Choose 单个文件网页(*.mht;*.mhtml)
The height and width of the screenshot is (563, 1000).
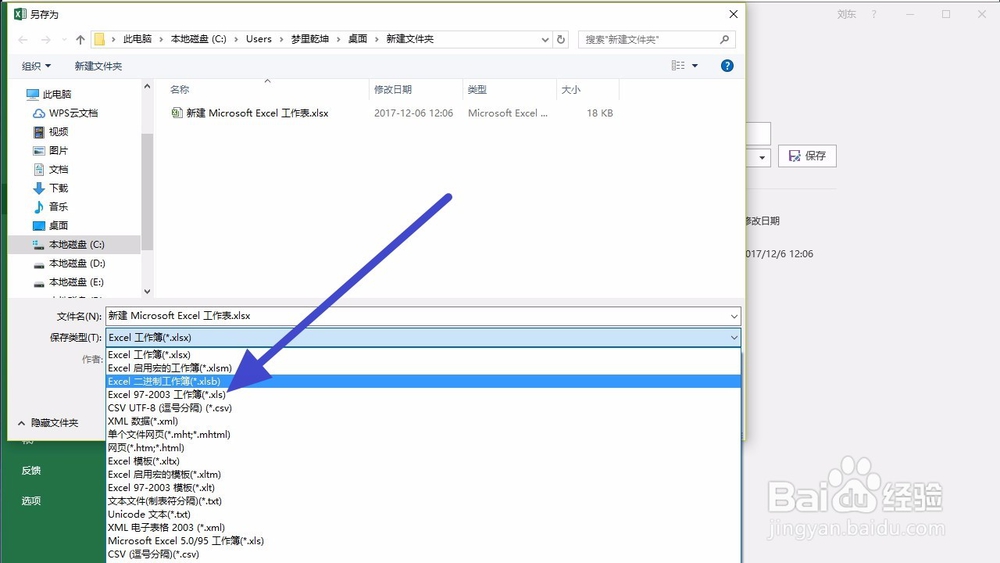tap(423, 435)
